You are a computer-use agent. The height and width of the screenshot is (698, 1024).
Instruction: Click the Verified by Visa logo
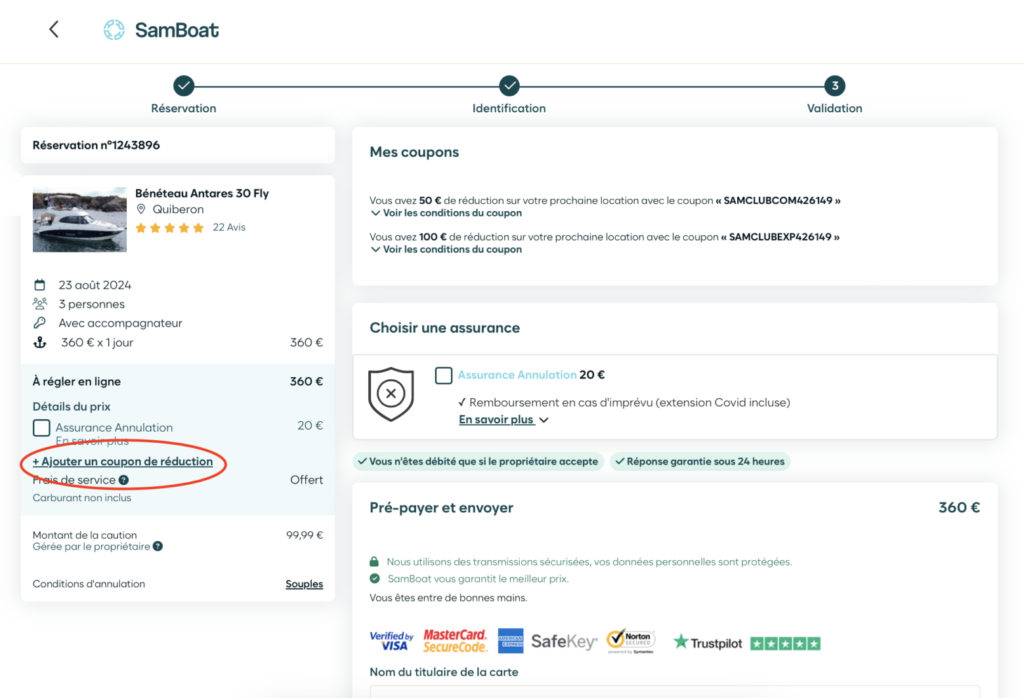[x=391, y=641]
